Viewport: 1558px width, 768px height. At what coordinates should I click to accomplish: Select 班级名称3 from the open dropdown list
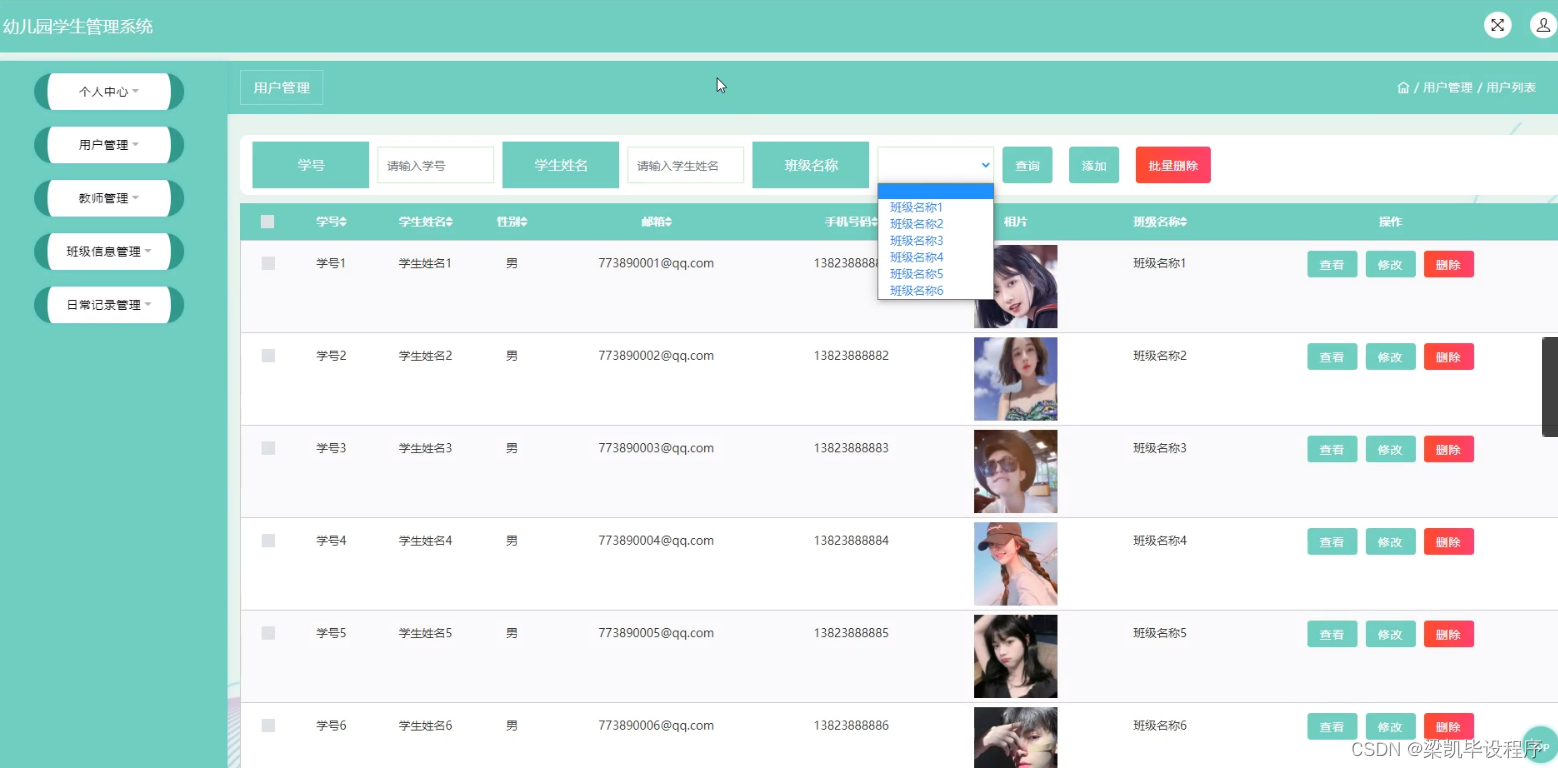[915, 240]
